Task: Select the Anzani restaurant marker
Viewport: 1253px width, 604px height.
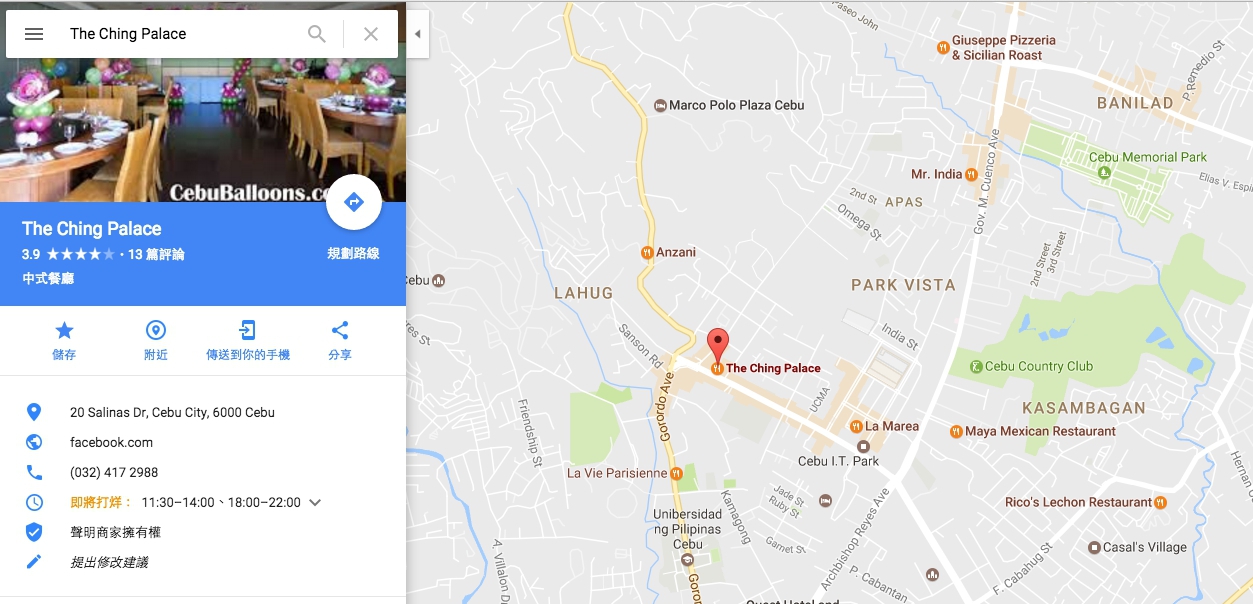Action: coord(648,252)
